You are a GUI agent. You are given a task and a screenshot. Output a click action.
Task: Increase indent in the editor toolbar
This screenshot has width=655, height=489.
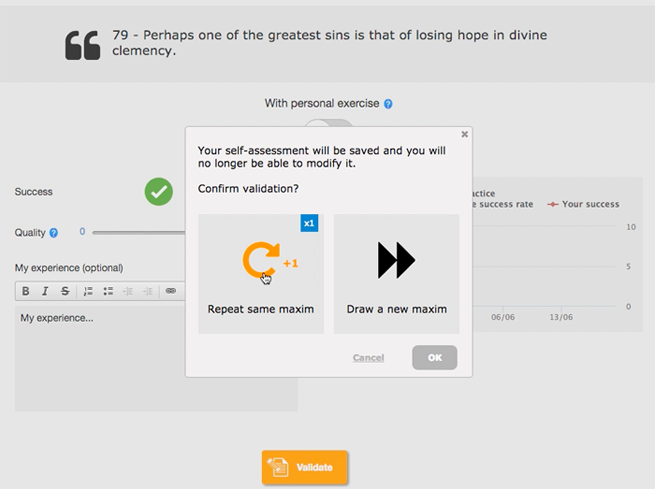point(147,291)
